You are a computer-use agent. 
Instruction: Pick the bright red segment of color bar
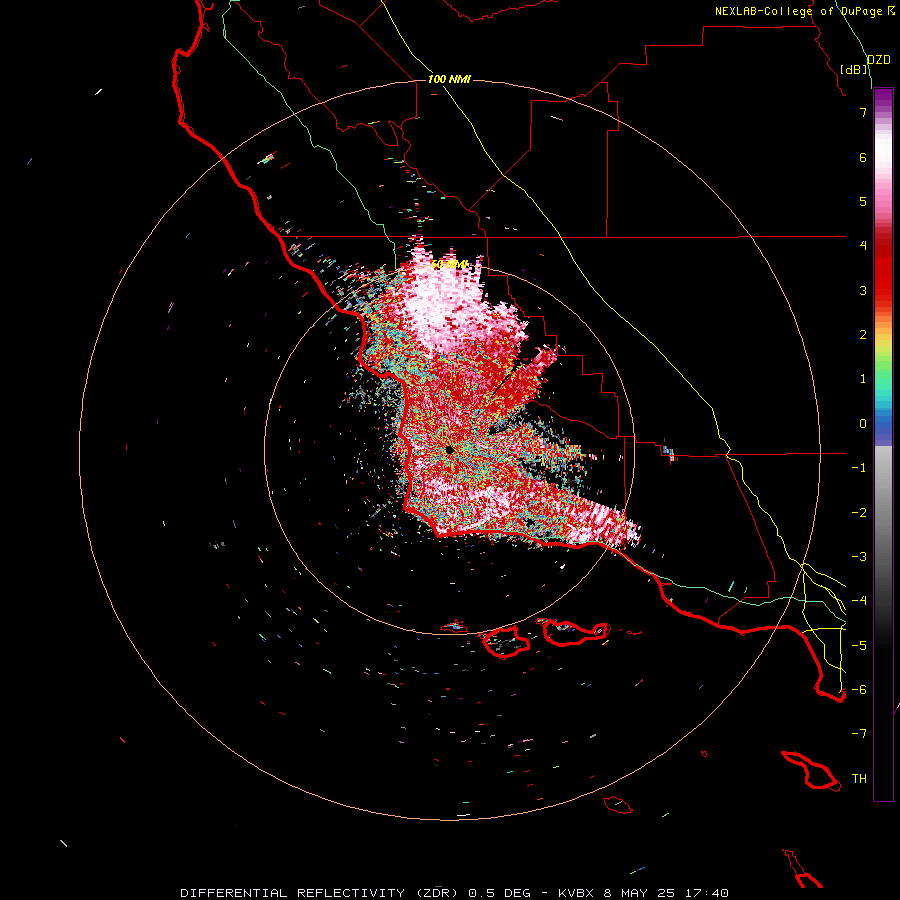pos(883,276)
